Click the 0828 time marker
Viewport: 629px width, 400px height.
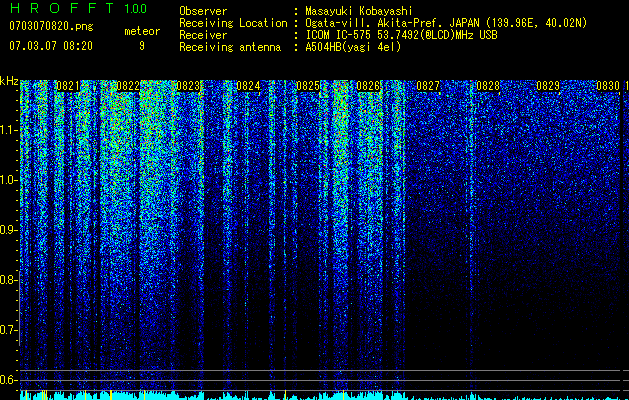pyautogui.click(x=488, y=86)
